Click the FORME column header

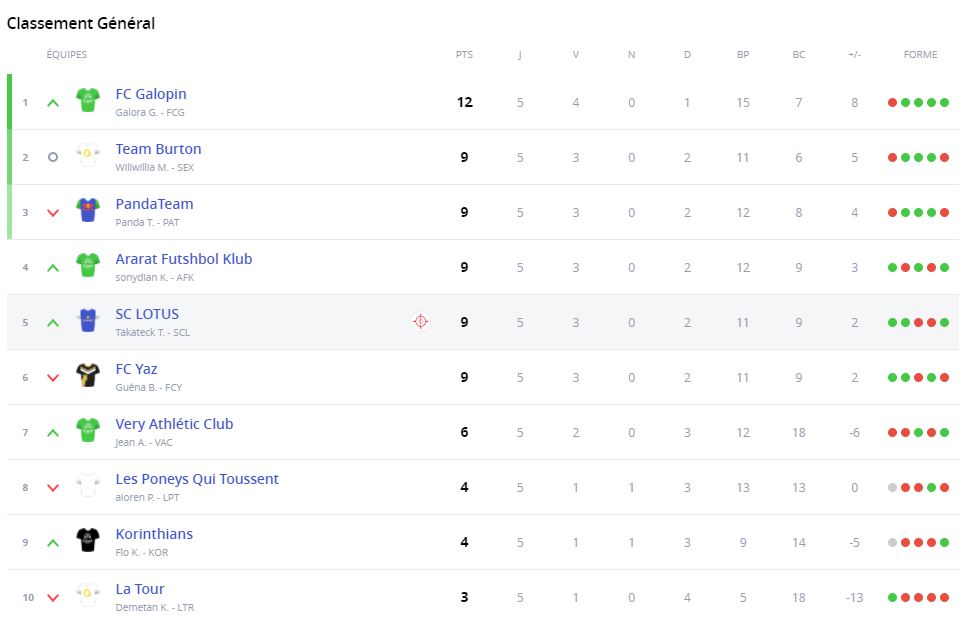[x=920, y=55]
